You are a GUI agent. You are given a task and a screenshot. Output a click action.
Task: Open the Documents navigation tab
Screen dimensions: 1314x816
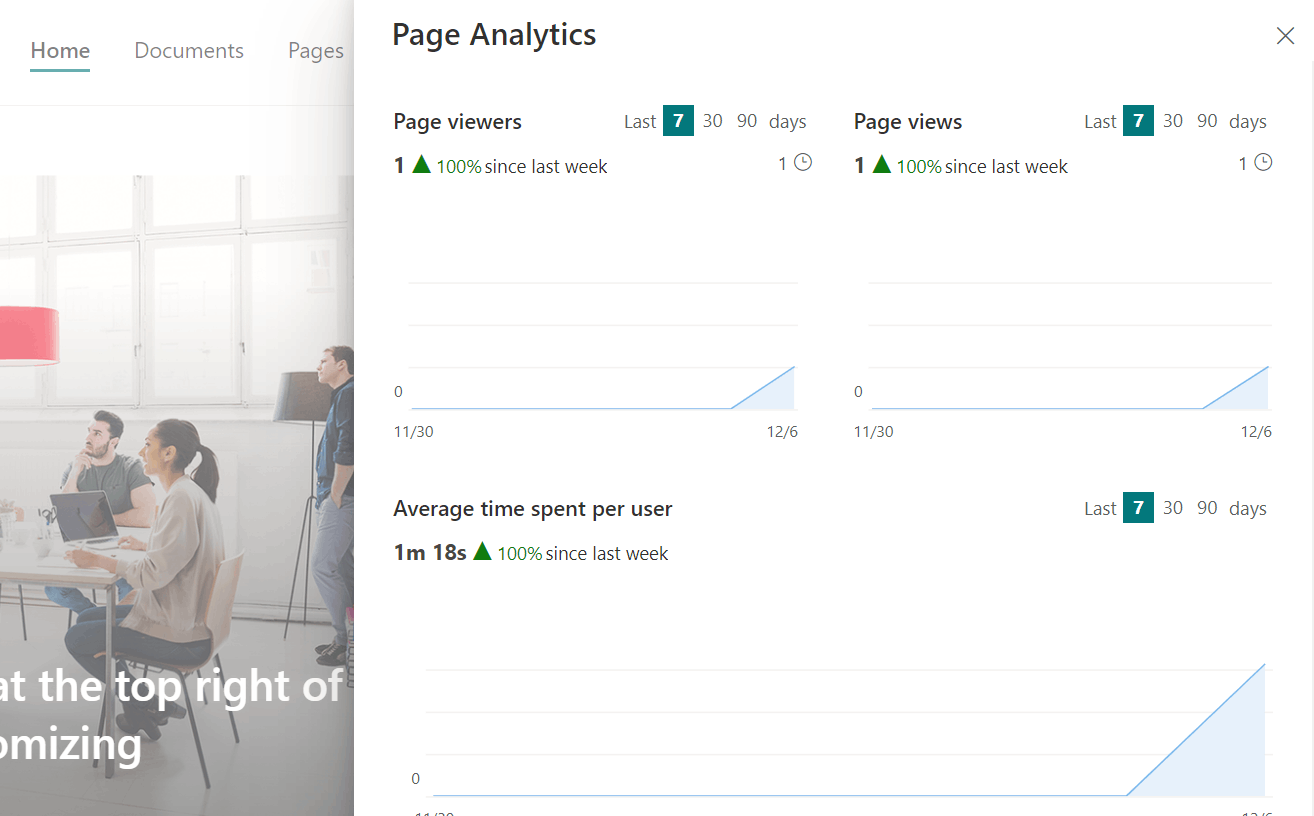tap(189, 51)
